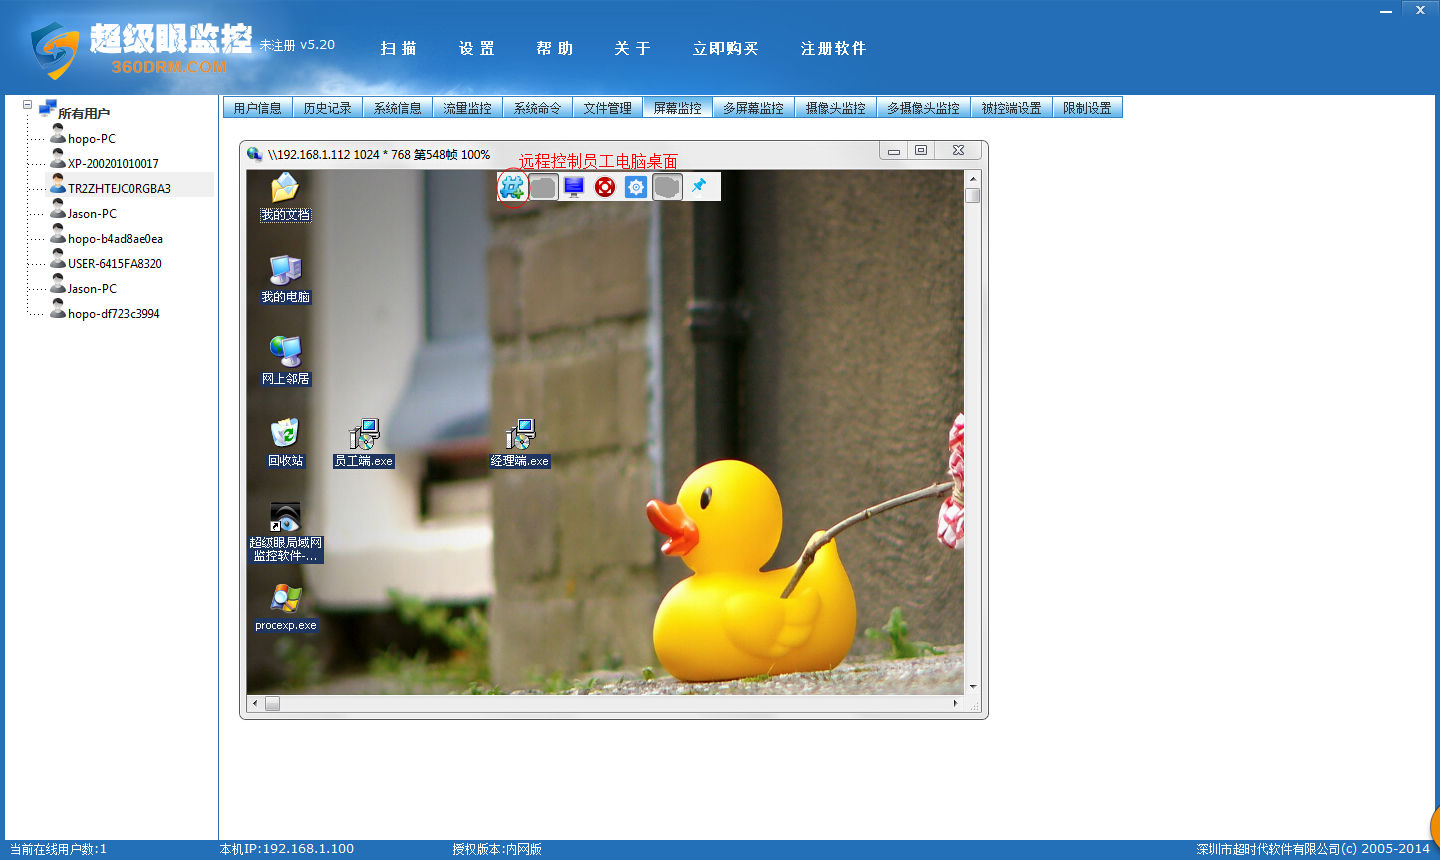This screenshot has width=1440, height=860.
Task: Open the 多摄像头监控 tab
Action: coord(923,108)
